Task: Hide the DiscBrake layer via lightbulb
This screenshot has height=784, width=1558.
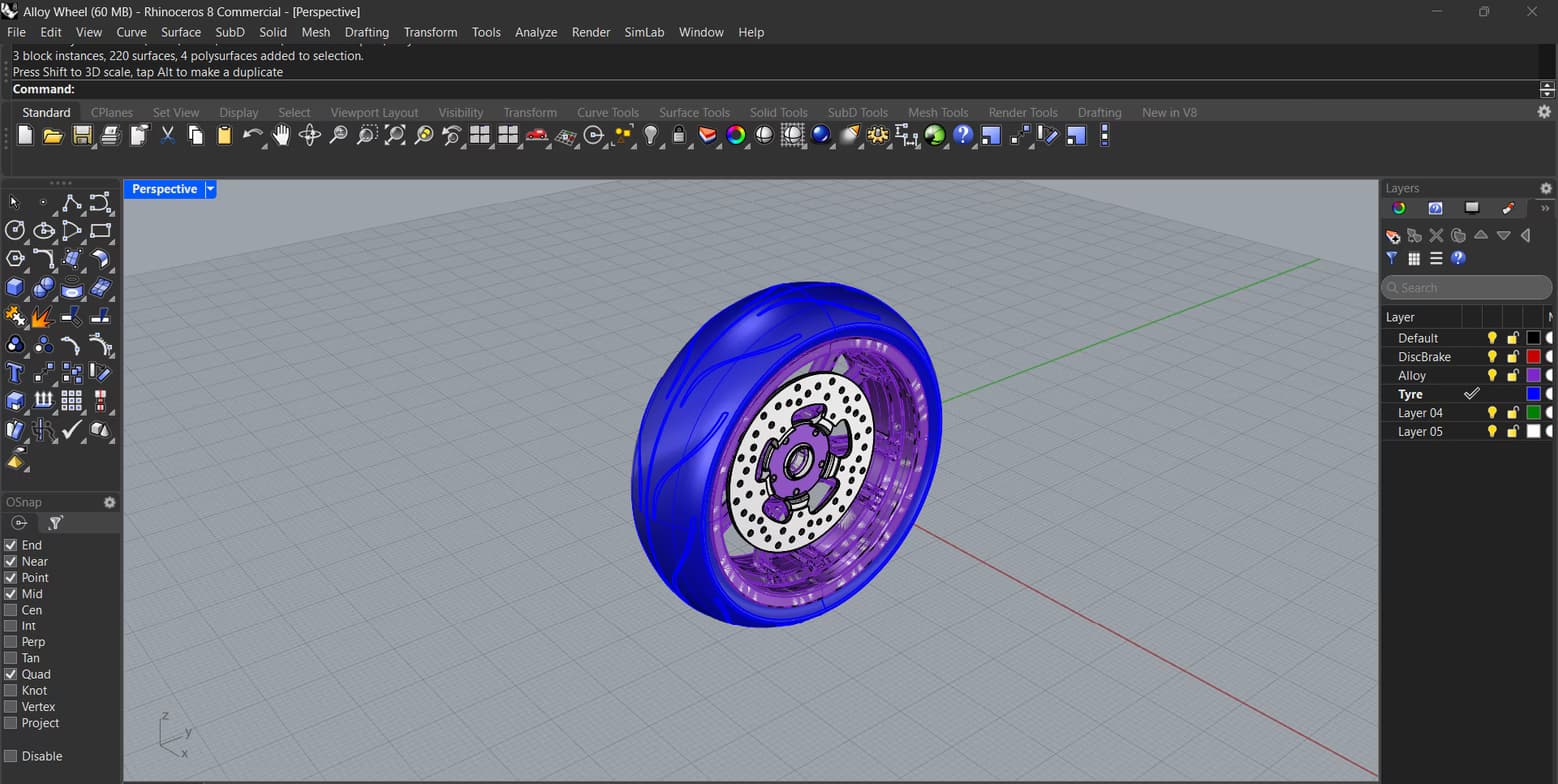Action: point(1492,357)
